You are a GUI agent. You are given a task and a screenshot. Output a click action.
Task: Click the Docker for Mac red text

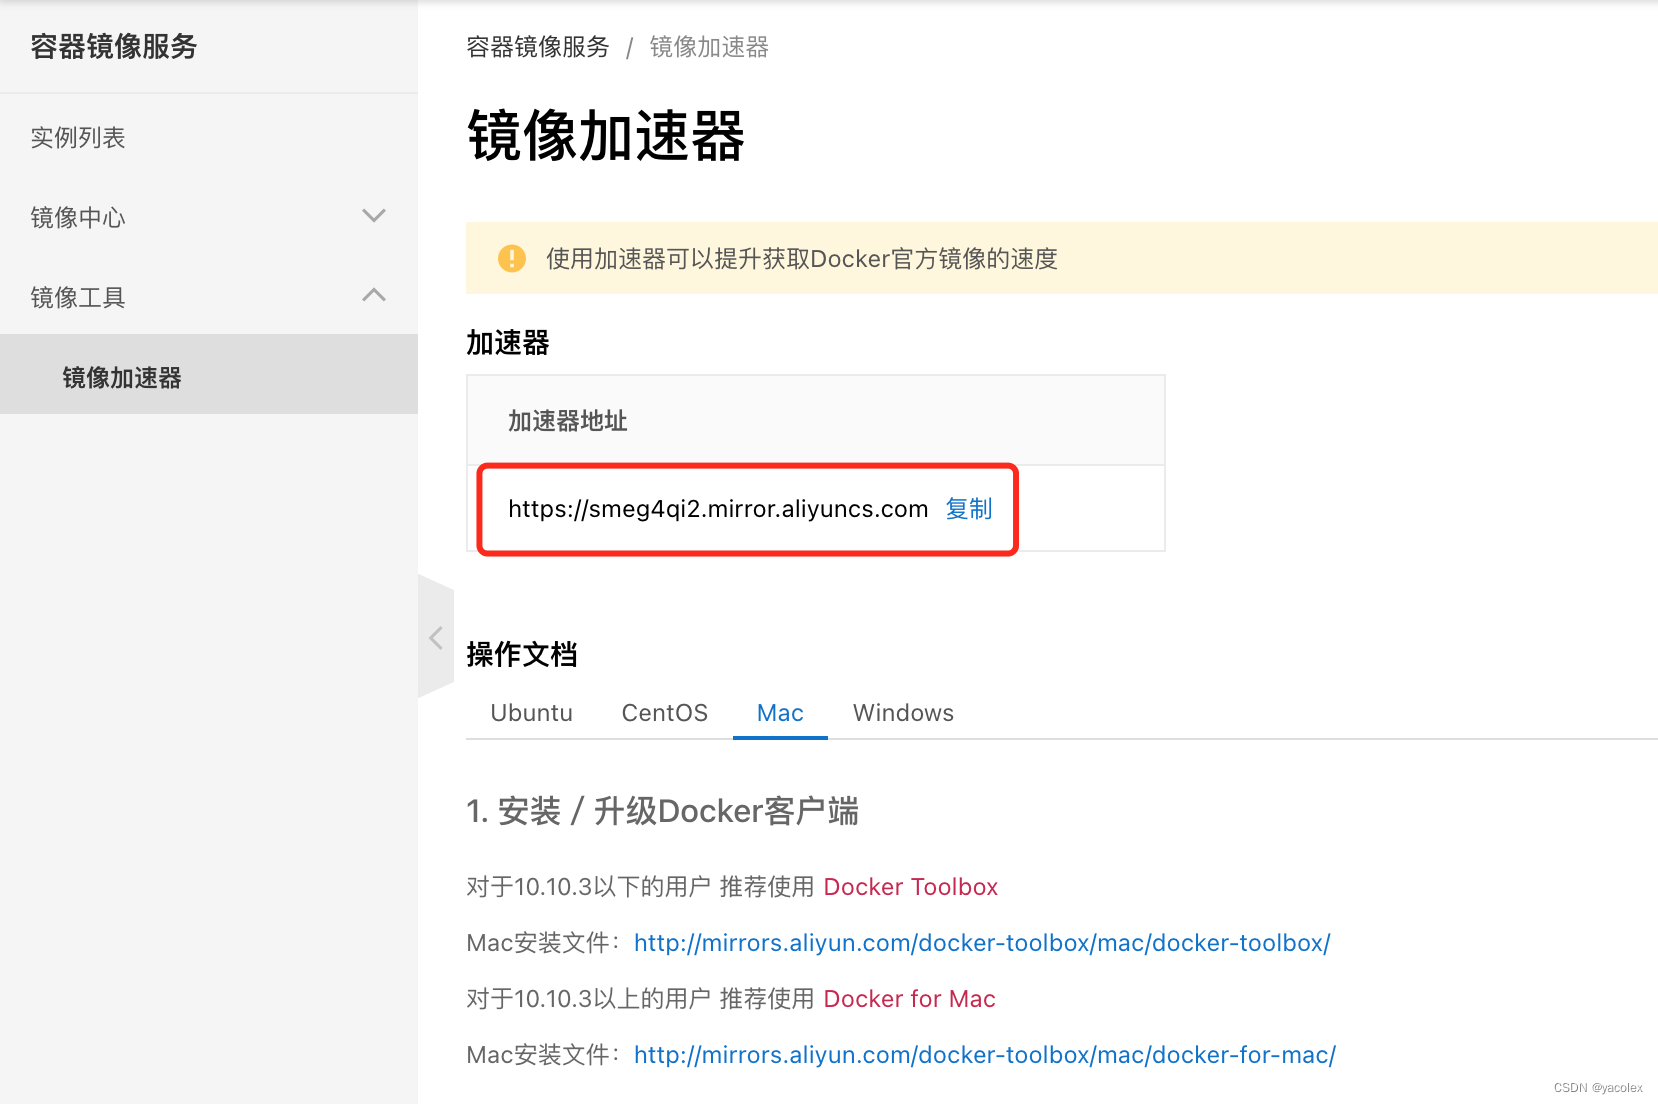click(x=910, y=999)
